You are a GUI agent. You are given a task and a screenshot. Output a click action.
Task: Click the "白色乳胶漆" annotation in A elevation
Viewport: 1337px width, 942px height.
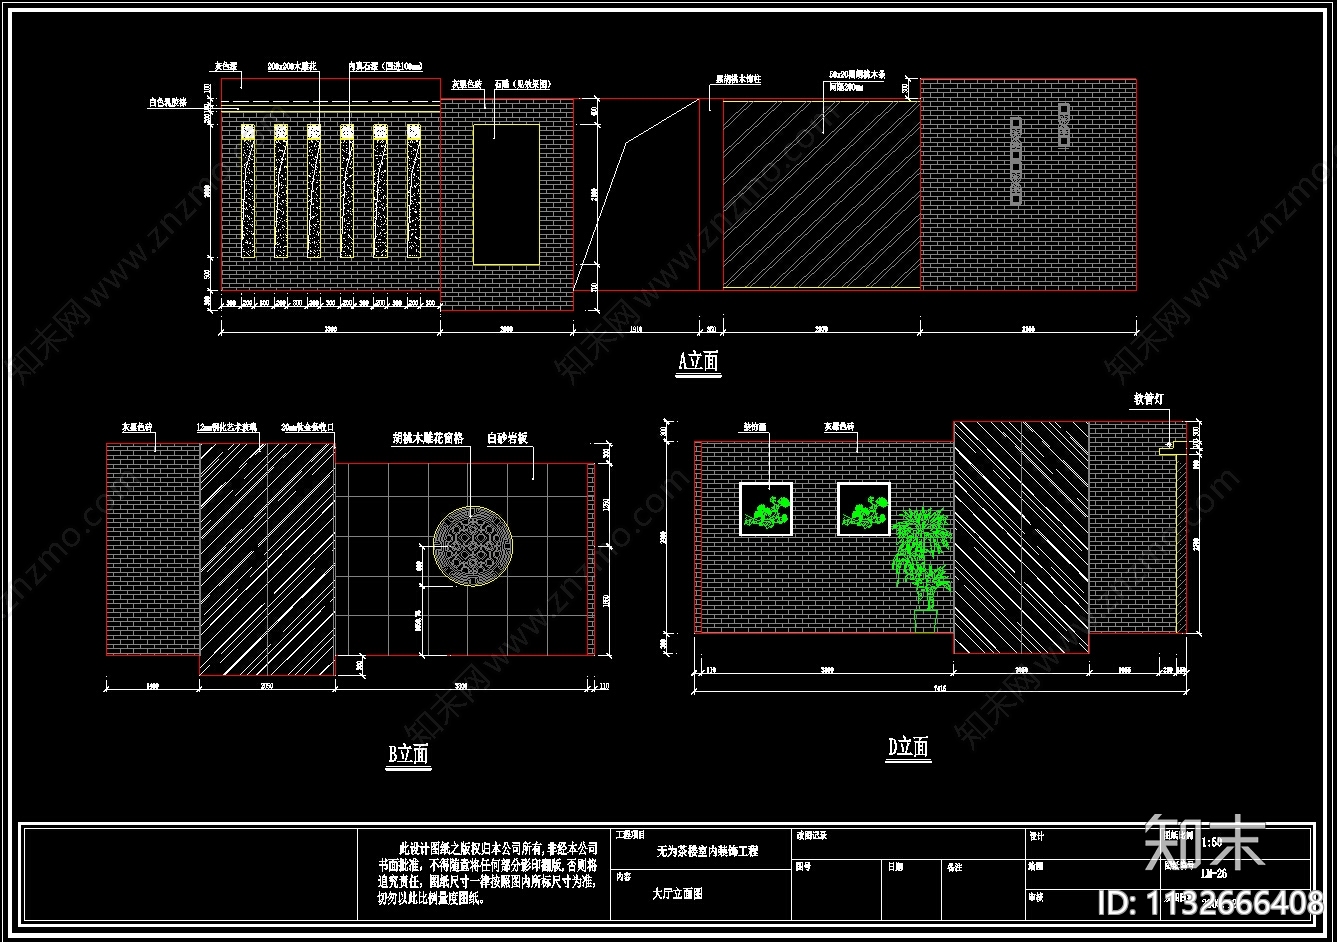pyautogui.click(x=167, y=102)
